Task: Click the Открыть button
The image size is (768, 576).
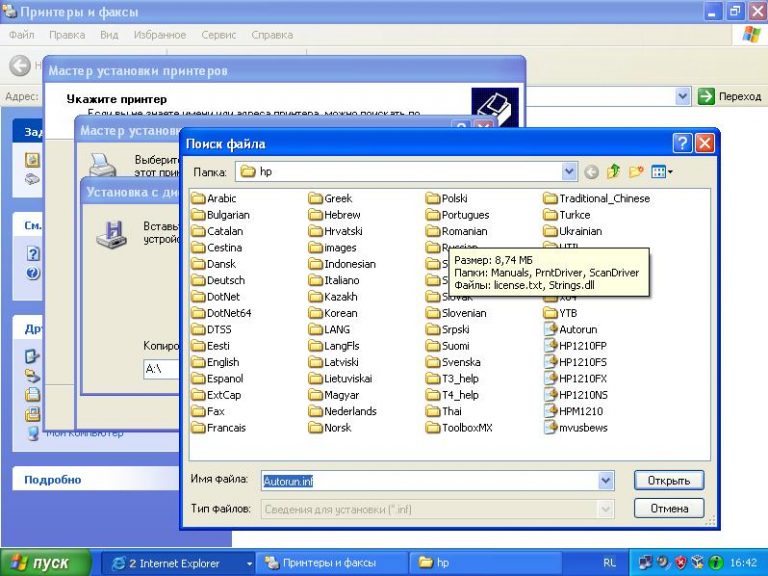Action: (x=669, y=480)
